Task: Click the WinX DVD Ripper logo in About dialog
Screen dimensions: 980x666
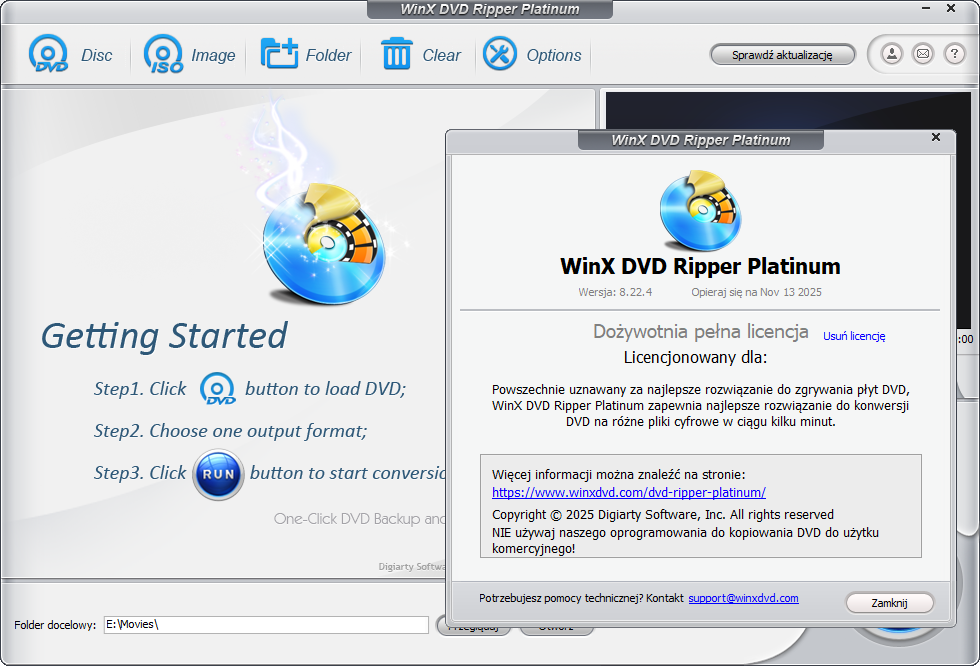Action: [700, 211]
